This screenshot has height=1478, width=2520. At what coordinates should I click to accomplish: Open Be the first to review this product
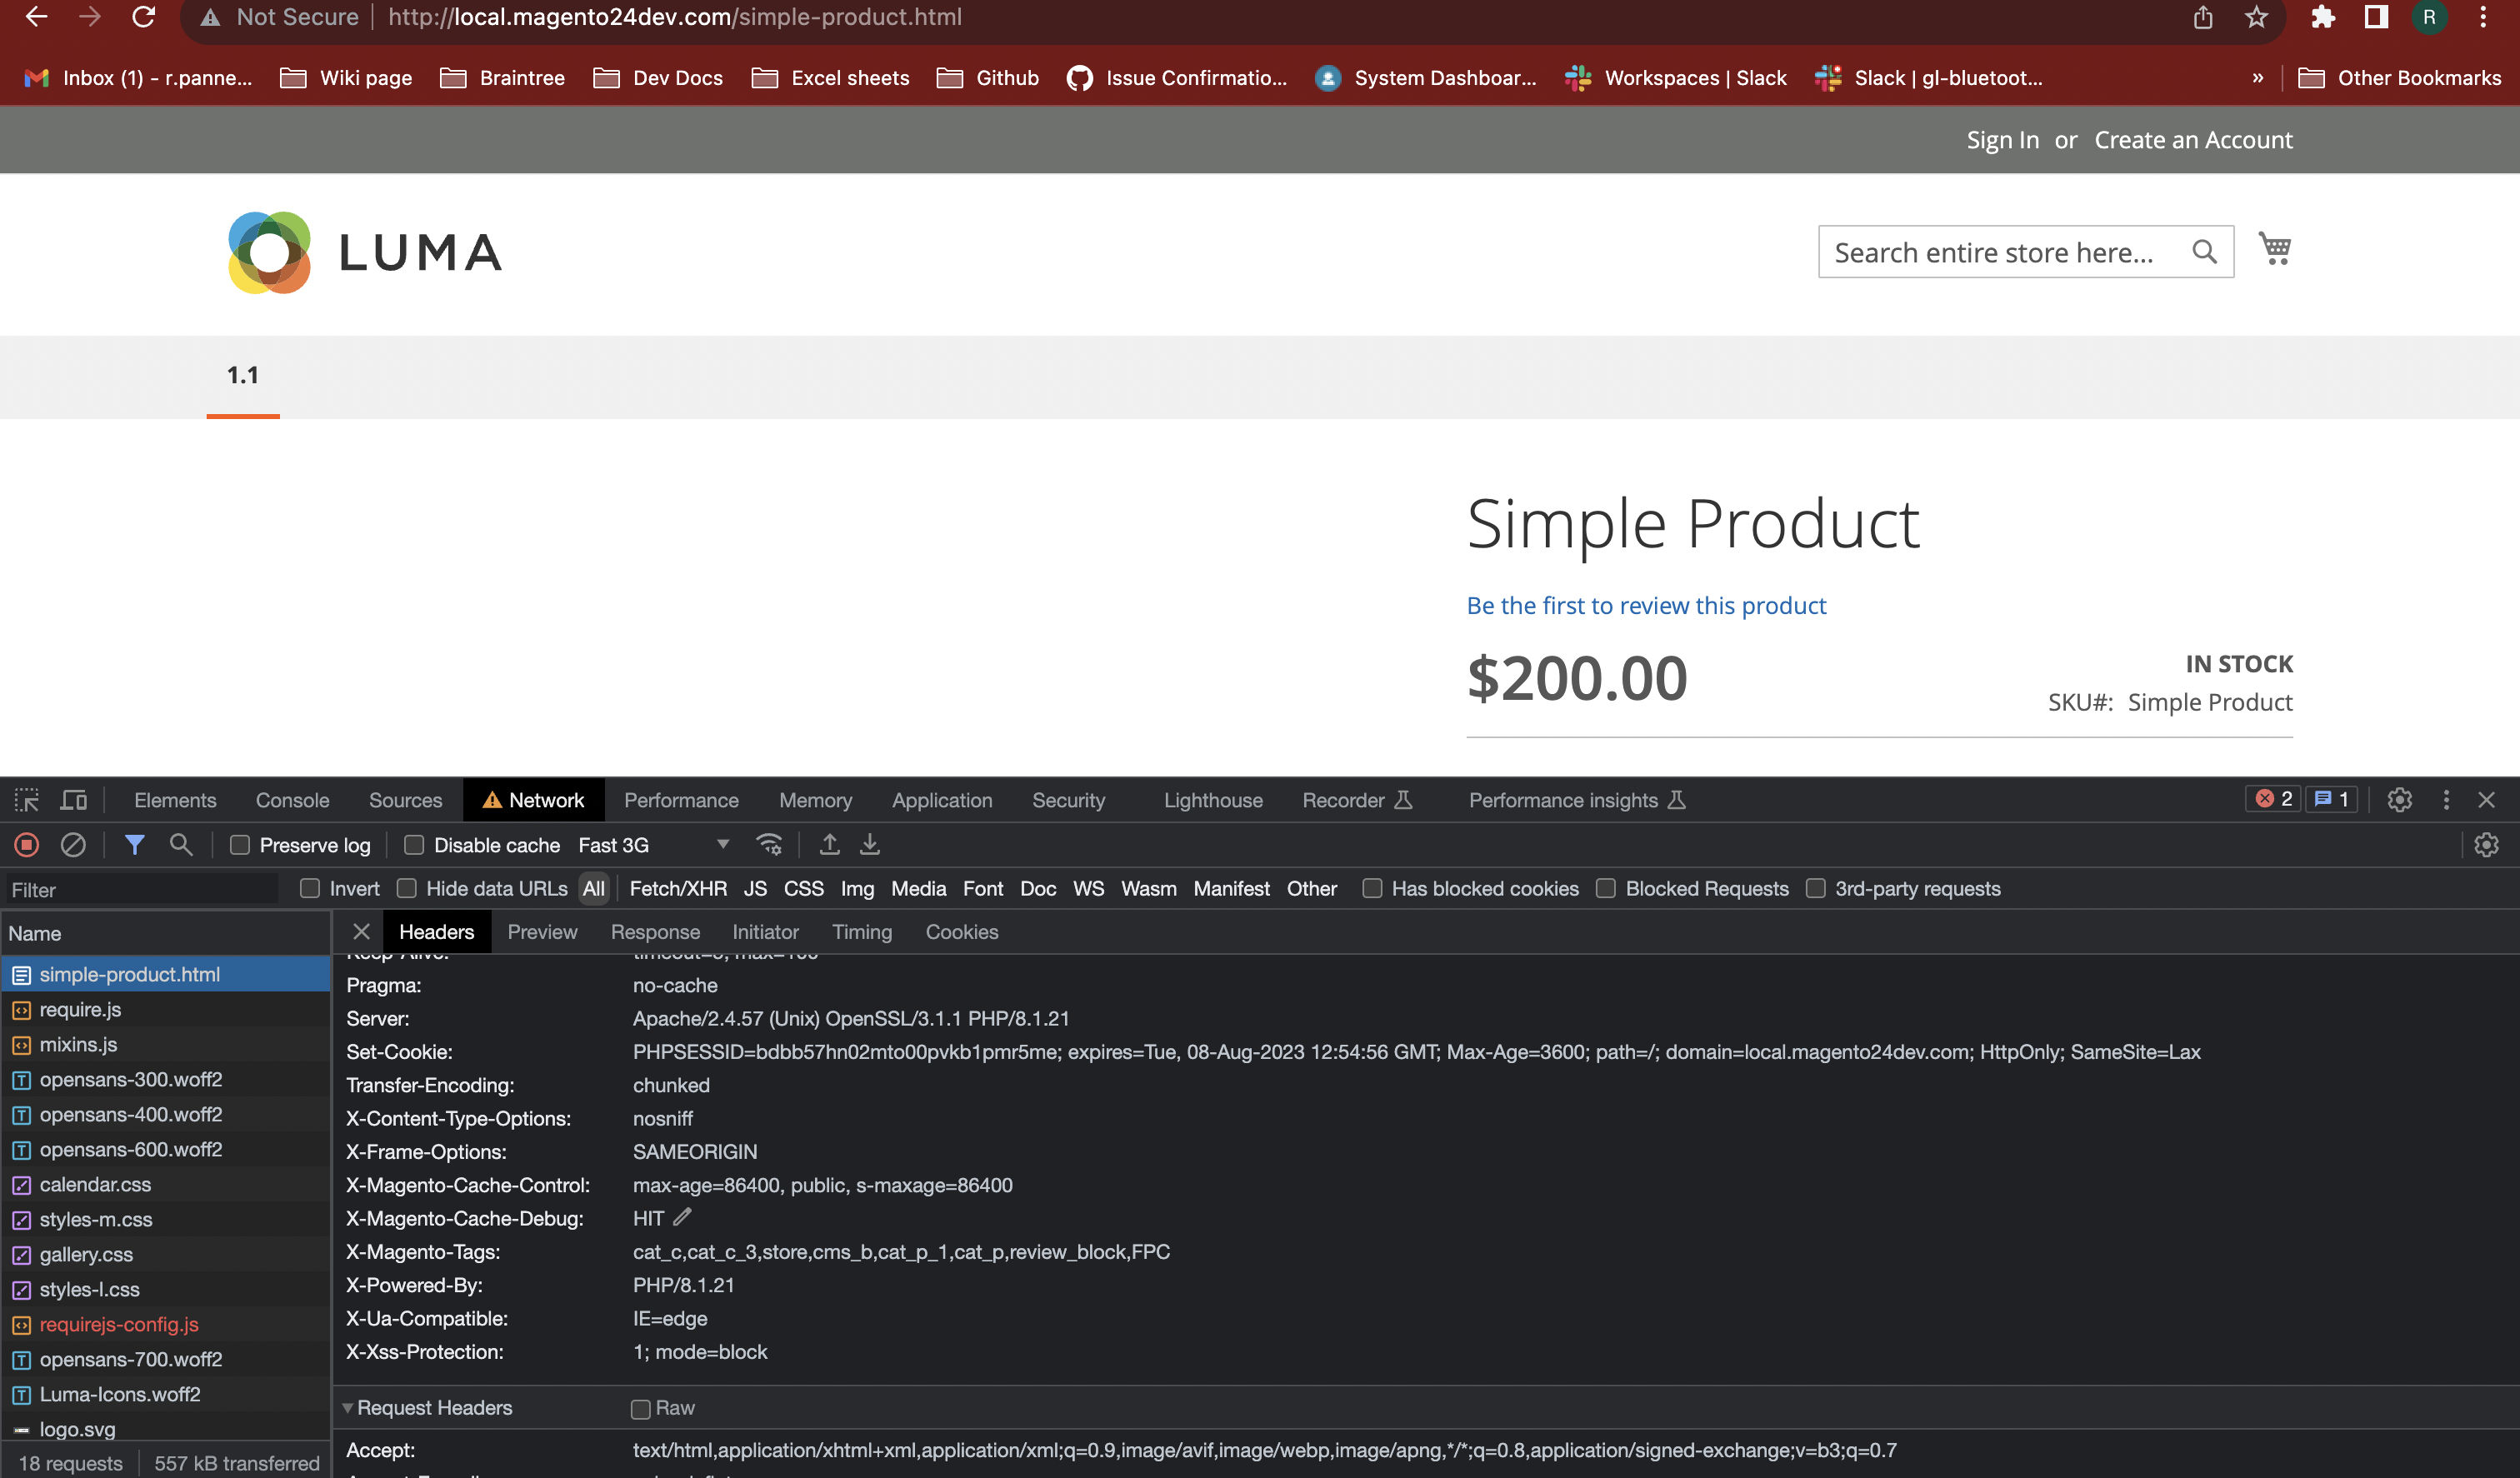pyautogui.click(x=1646, y=605)
